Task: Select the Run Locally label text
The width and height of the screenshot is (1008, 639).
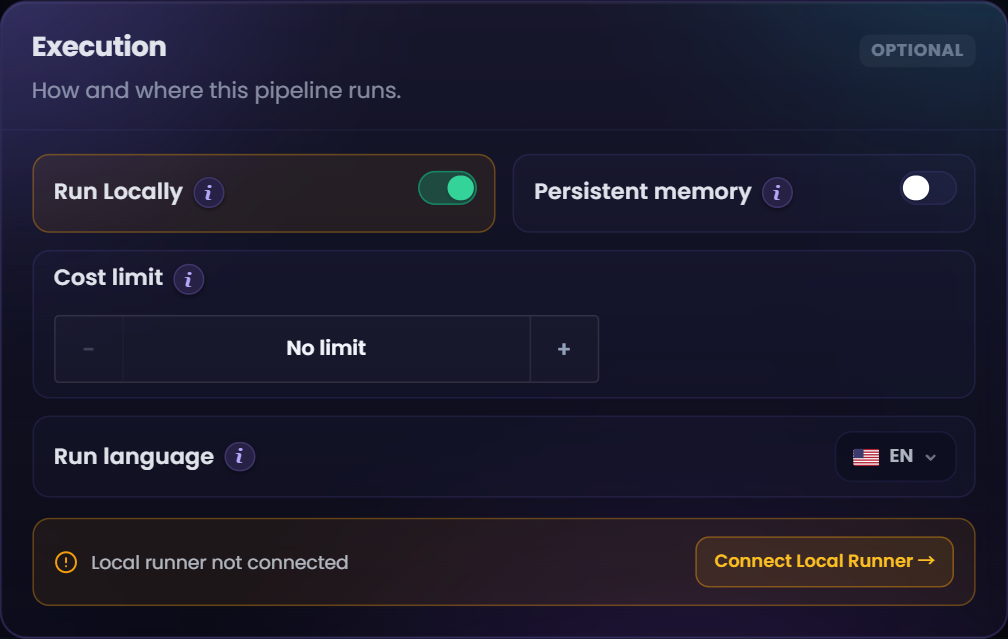Action: pos(118,192)
